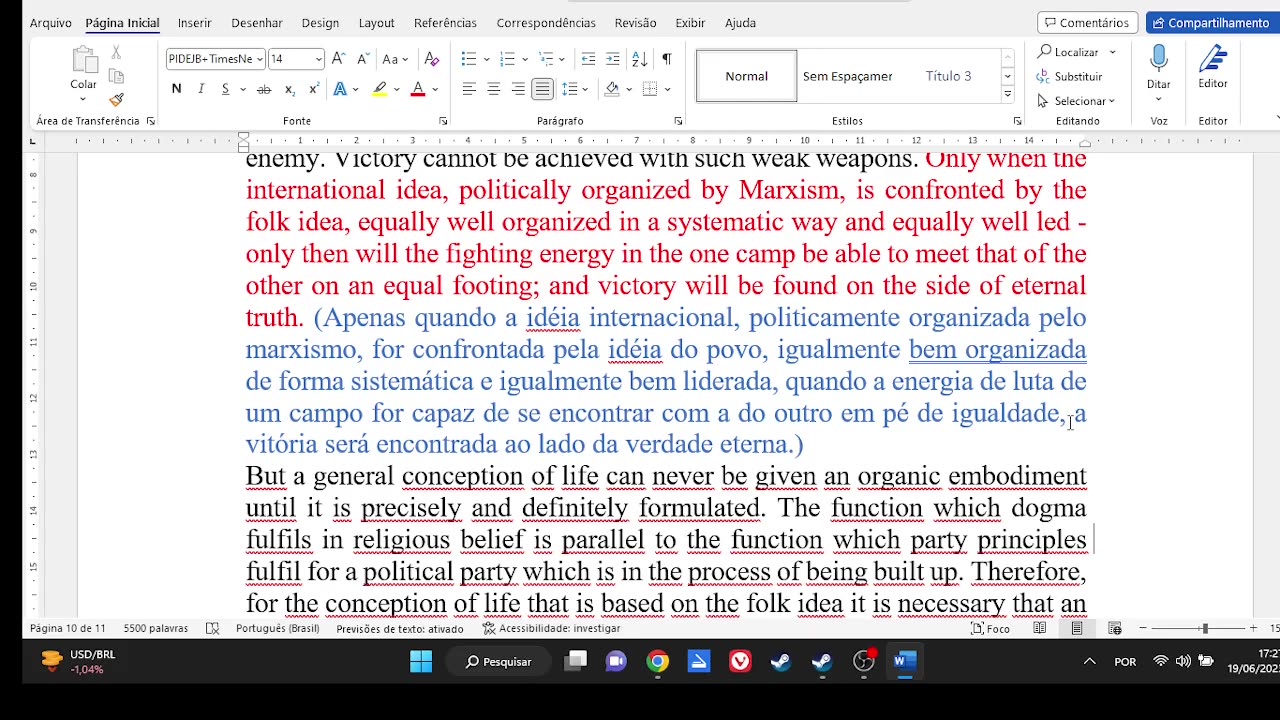Open the font color dropdown arrow

coord(435,89)
